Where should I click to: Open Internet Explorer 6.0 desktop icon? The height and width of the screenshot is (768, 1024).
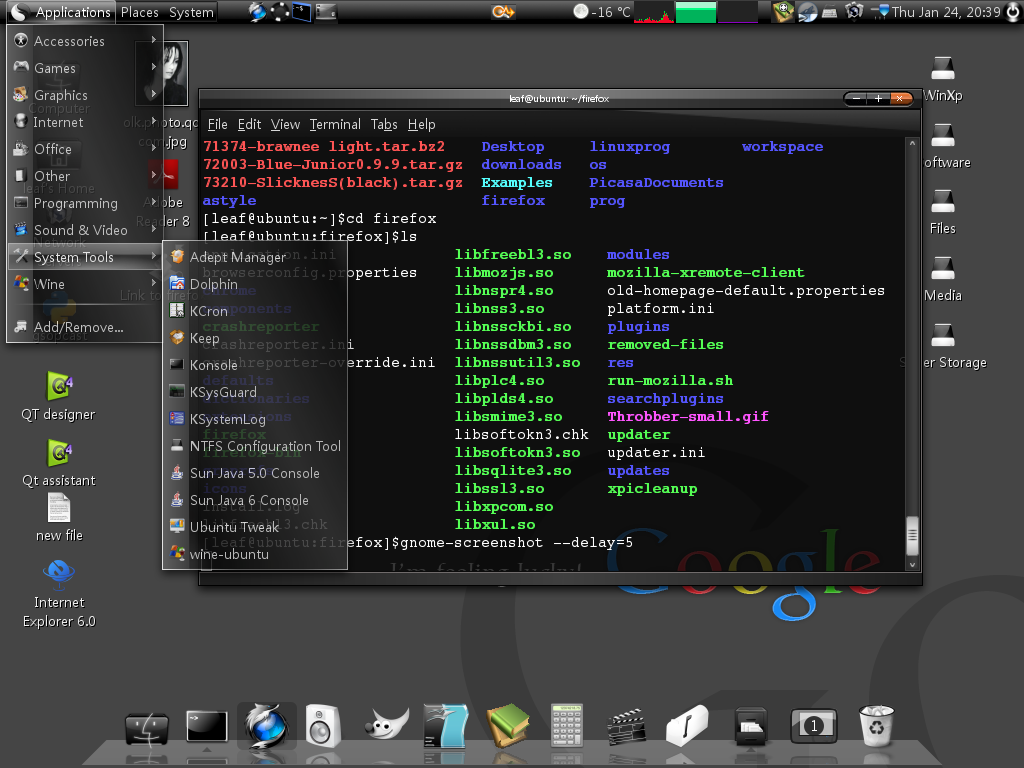[x=59, y=594]
